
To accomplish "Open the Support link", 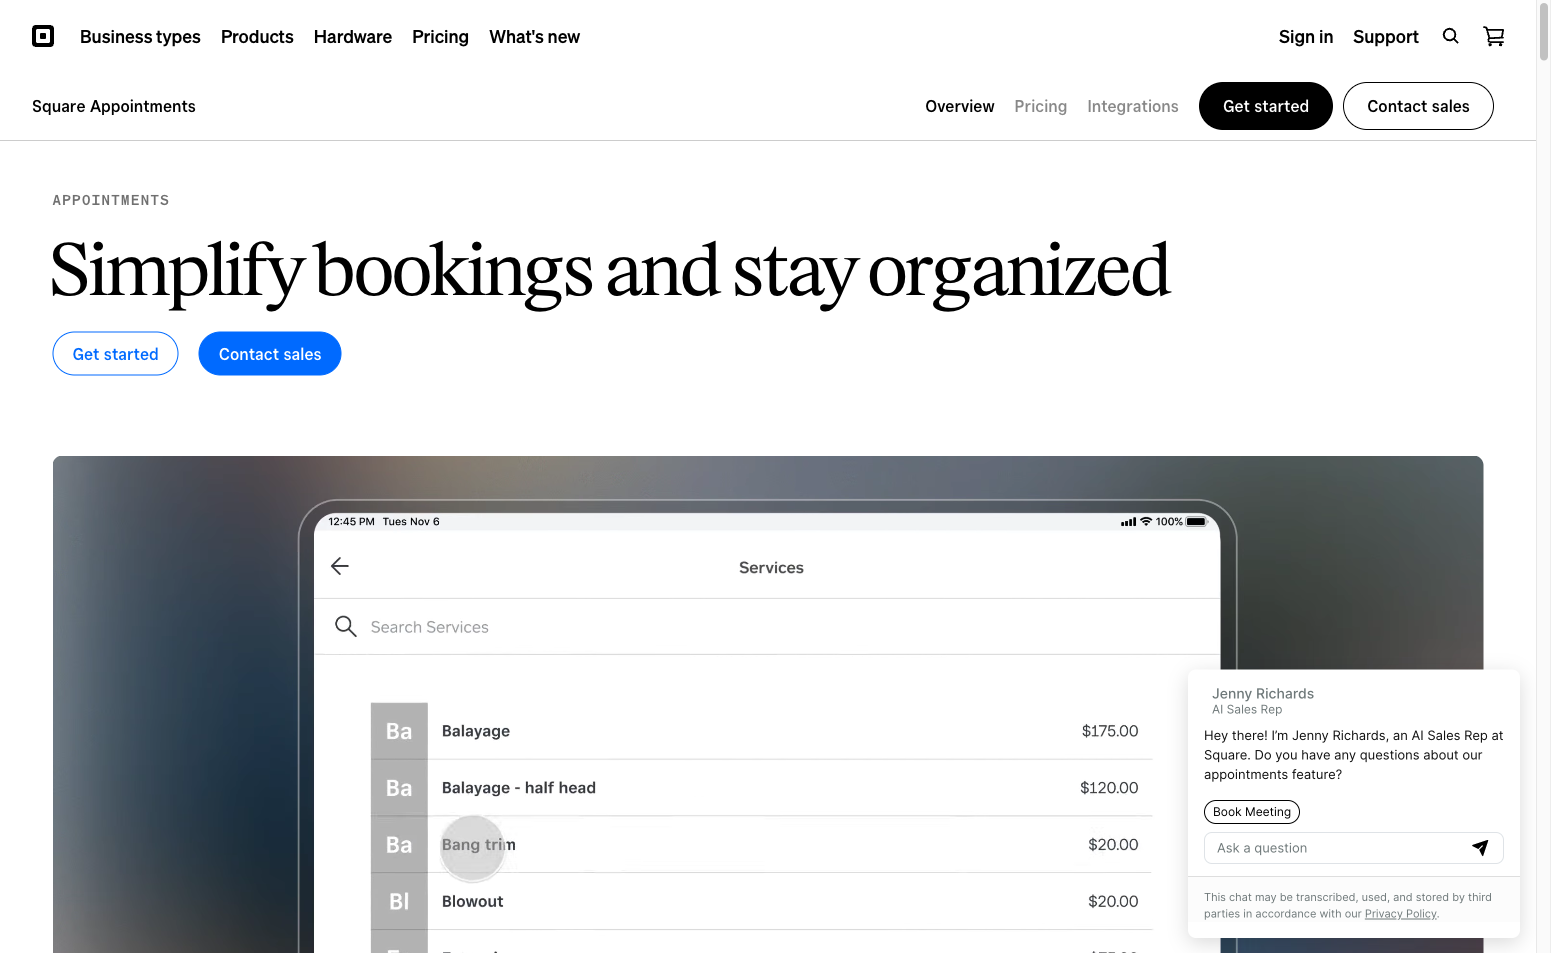I will 1386,37.
